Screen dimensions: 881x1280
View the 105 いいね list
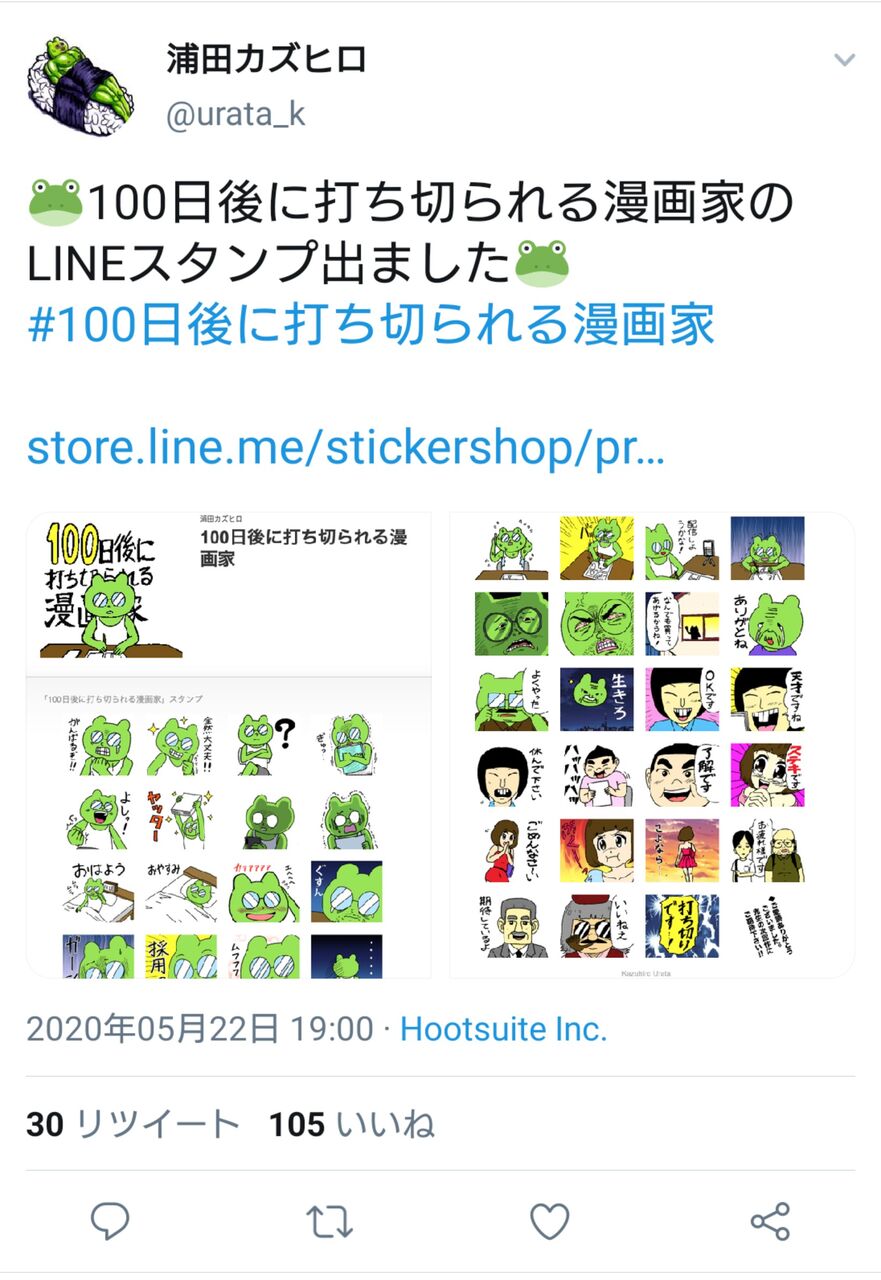point(351,1124)
